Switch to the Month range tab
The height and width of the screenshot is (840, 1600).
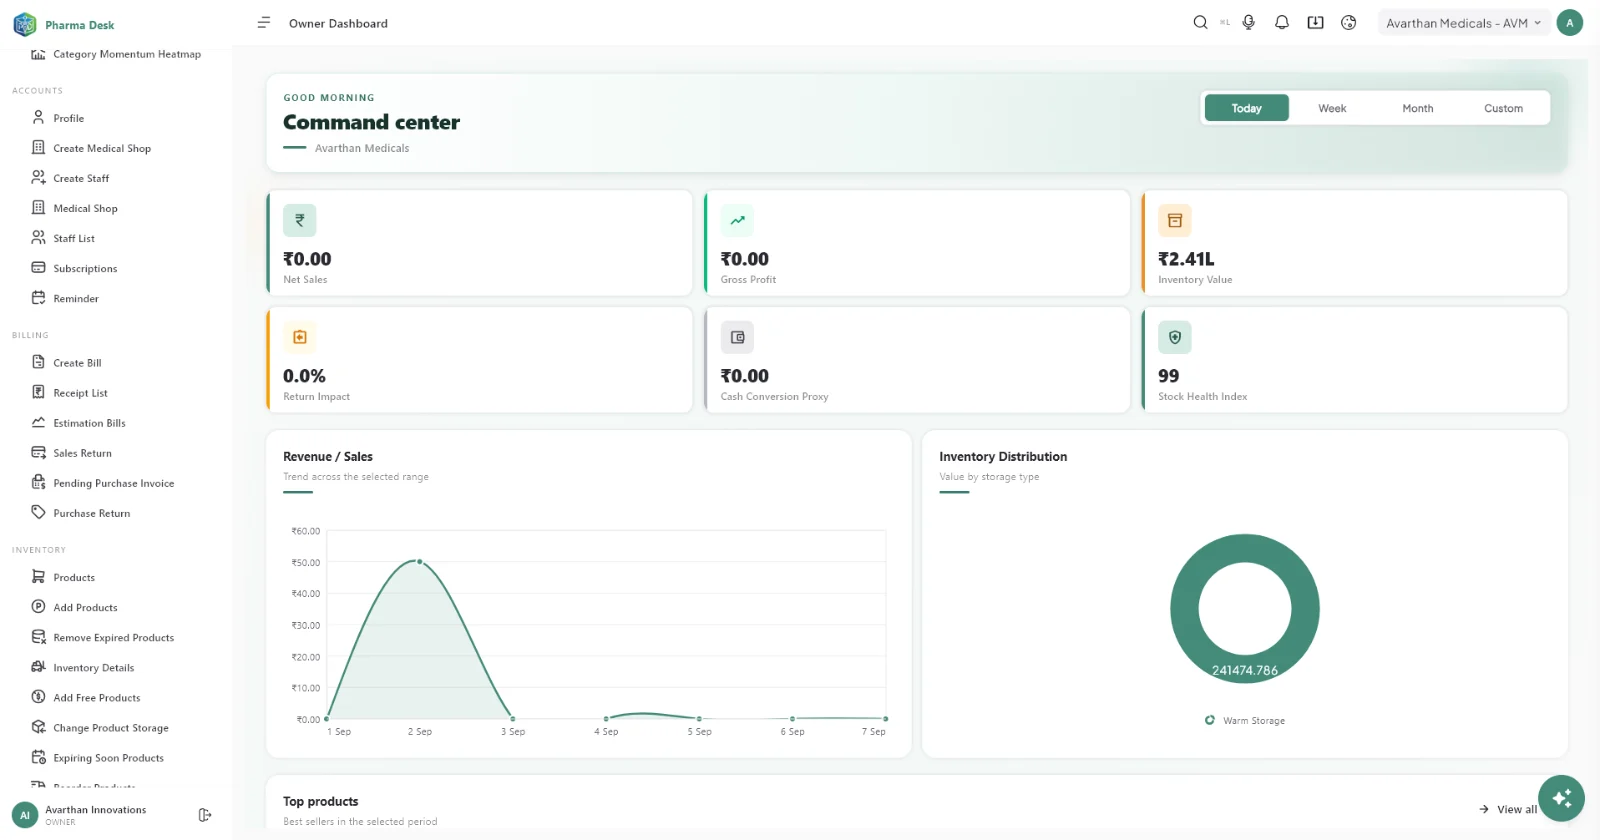[1417, 108]
